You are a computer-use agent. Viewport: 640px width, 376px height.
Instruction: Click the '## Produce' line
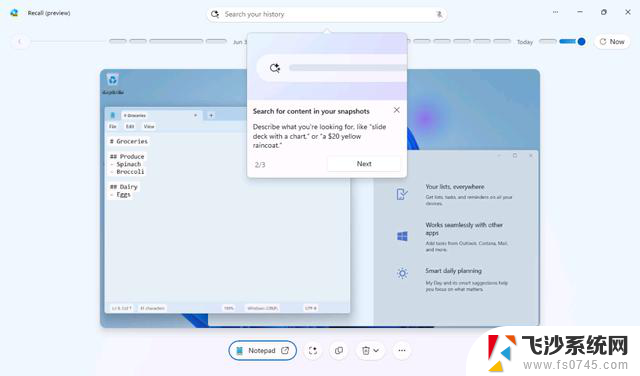[127, 156]
